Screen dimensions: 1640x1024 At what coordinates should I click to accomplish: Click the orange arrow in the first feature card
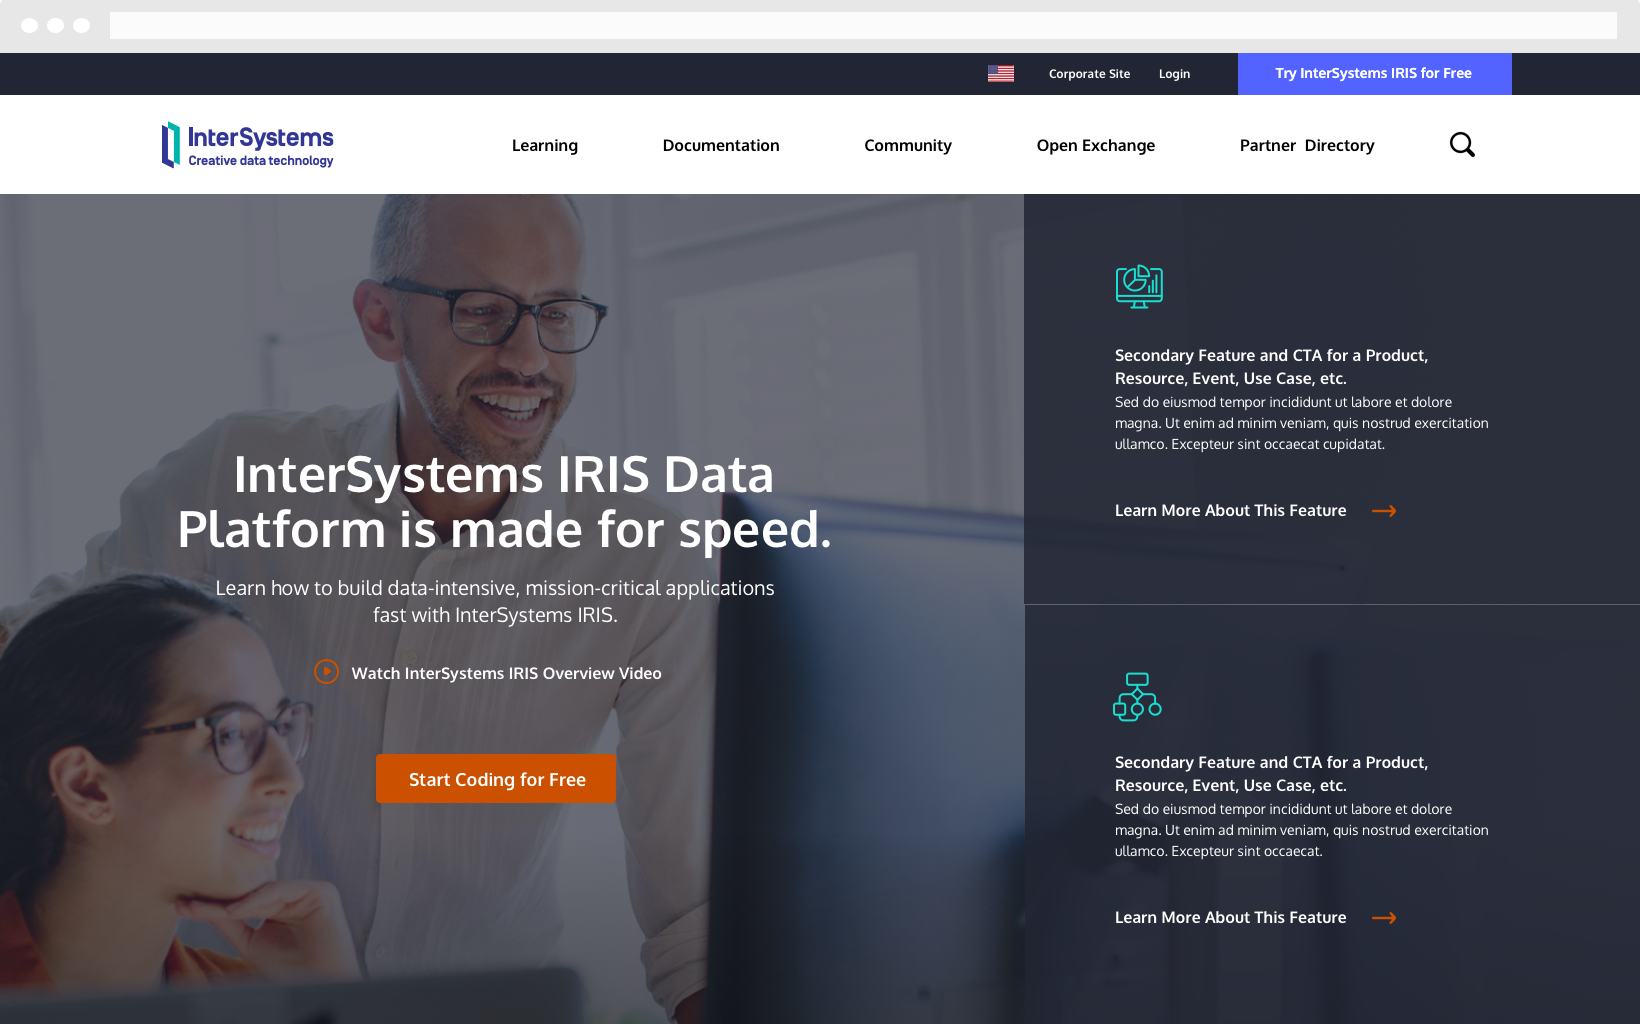pyautogui.click(x=1384, y=511)
